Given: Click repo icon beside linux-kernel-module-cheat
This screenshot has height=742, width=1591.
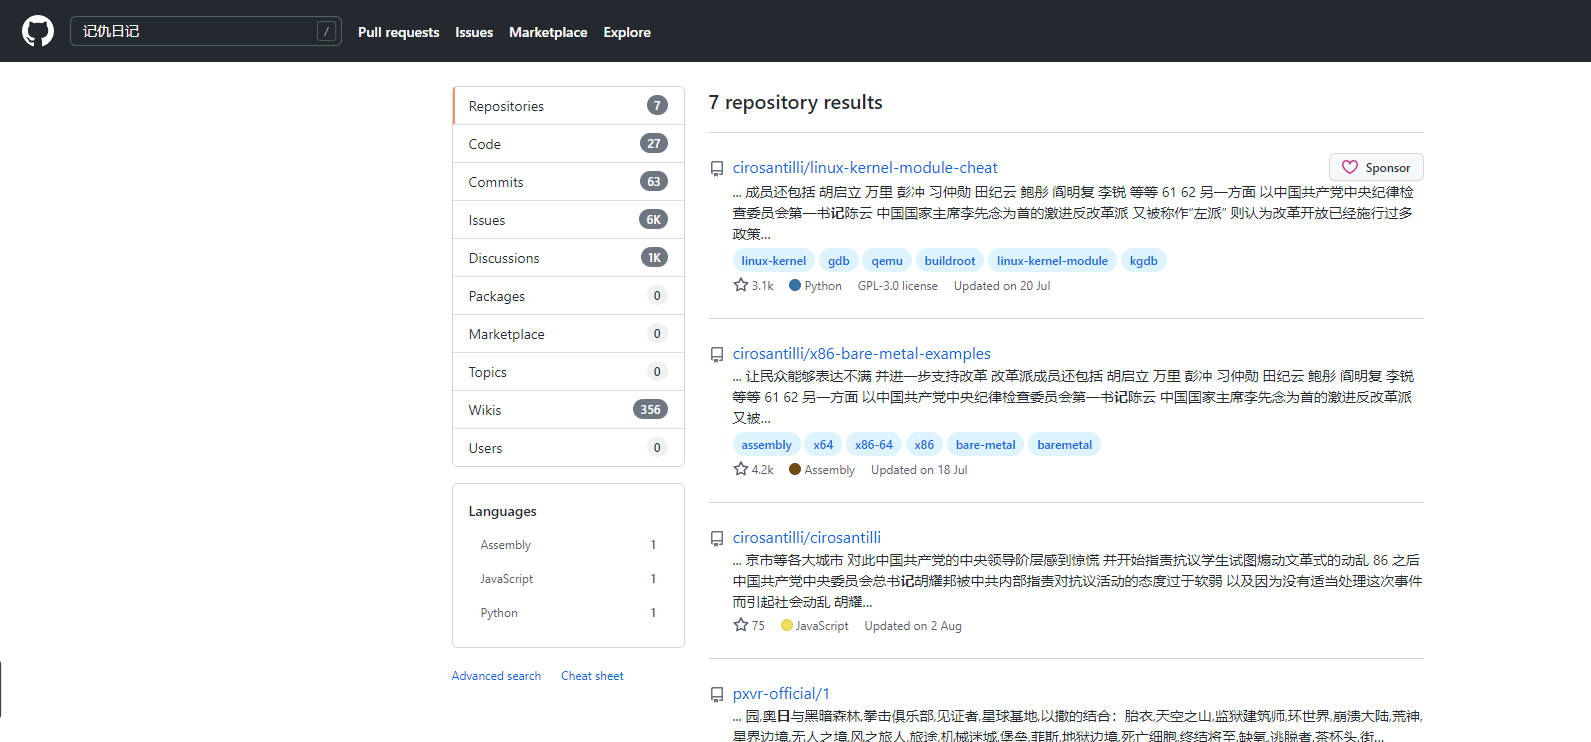Looking at the screenshot, I should click(717, 169).
